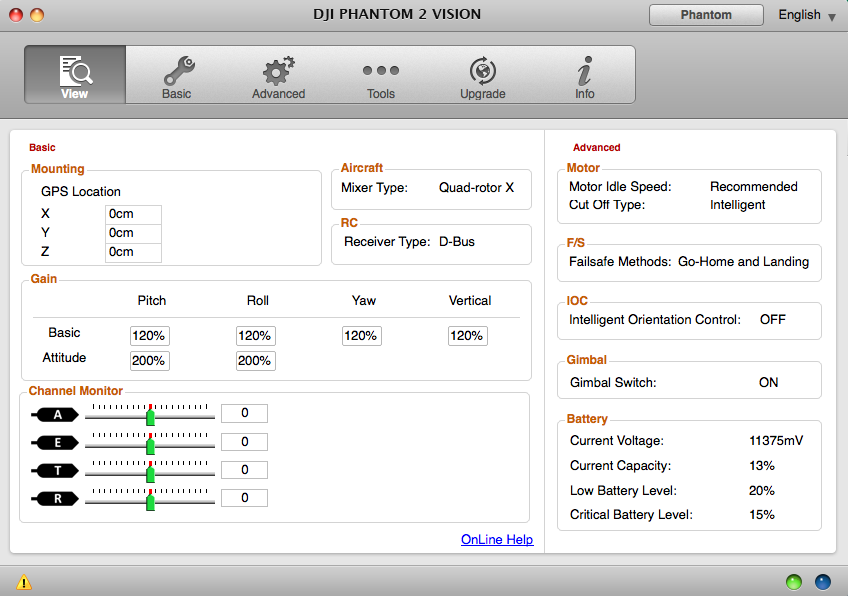Viewport: 848px width, 596px height.
Task: Click the Basic Vertical gain field
Action: (468, 336)
